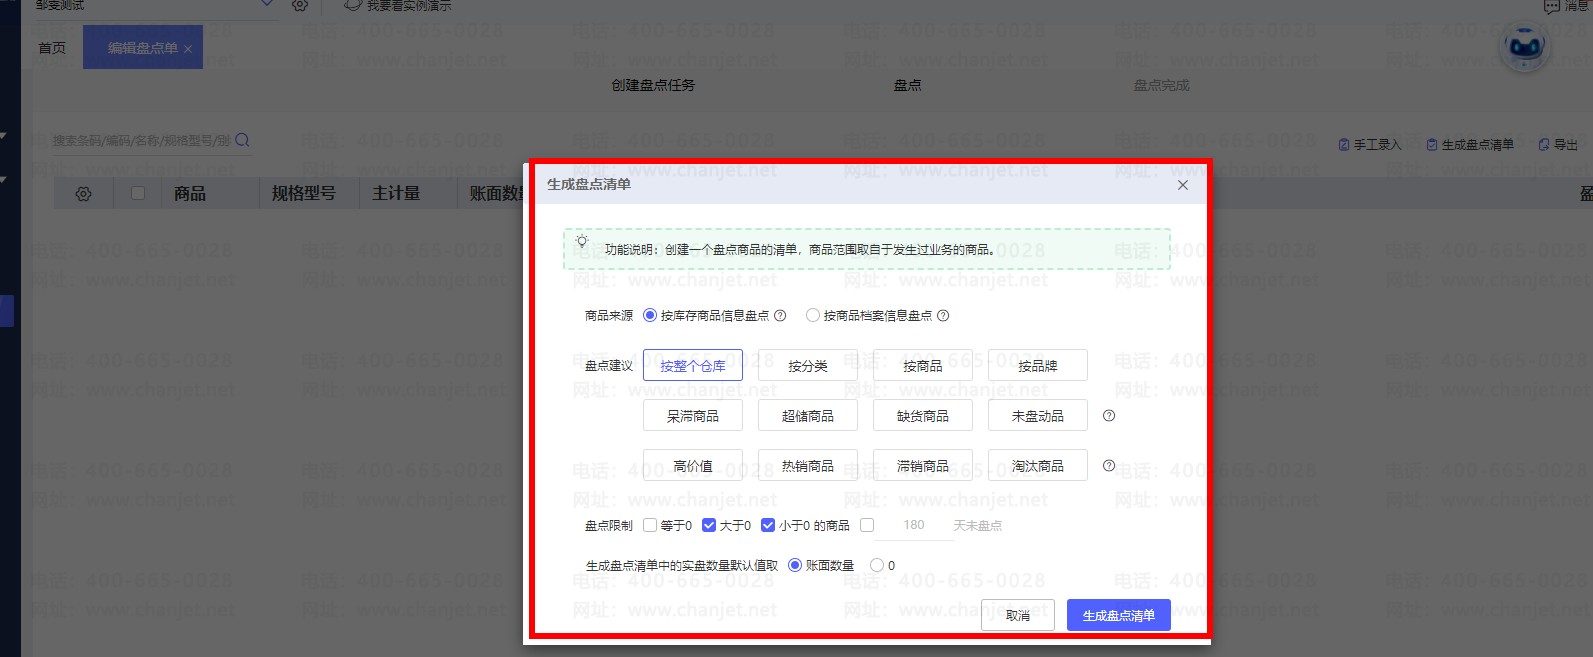Screen dimensions: 1593x657
Task: Open table column settings gear icon
Action: click(83, 194)
